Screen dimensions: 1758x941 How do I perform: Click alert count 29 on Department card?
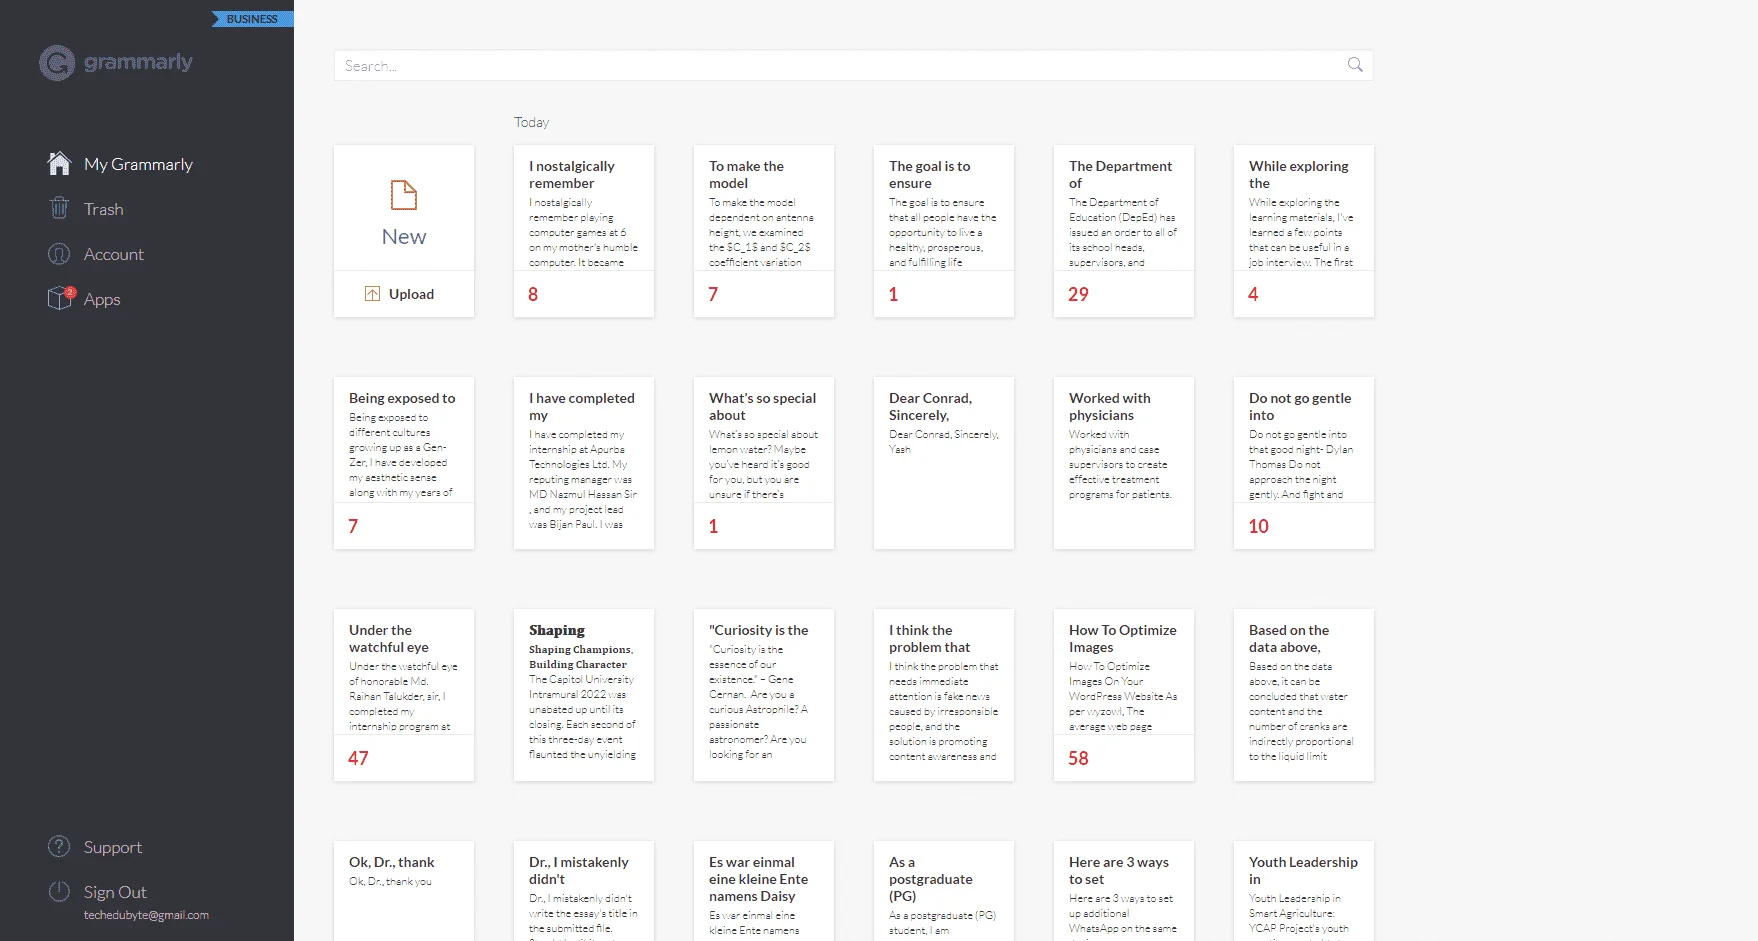point(1078,294)
